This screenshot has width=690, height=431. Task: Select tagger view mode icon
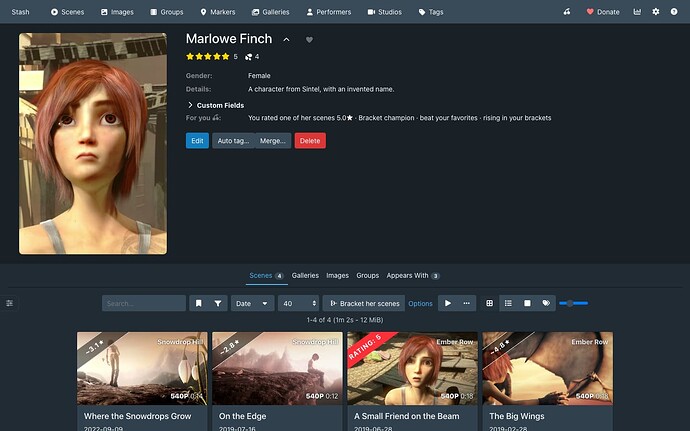tap(546, 303)
